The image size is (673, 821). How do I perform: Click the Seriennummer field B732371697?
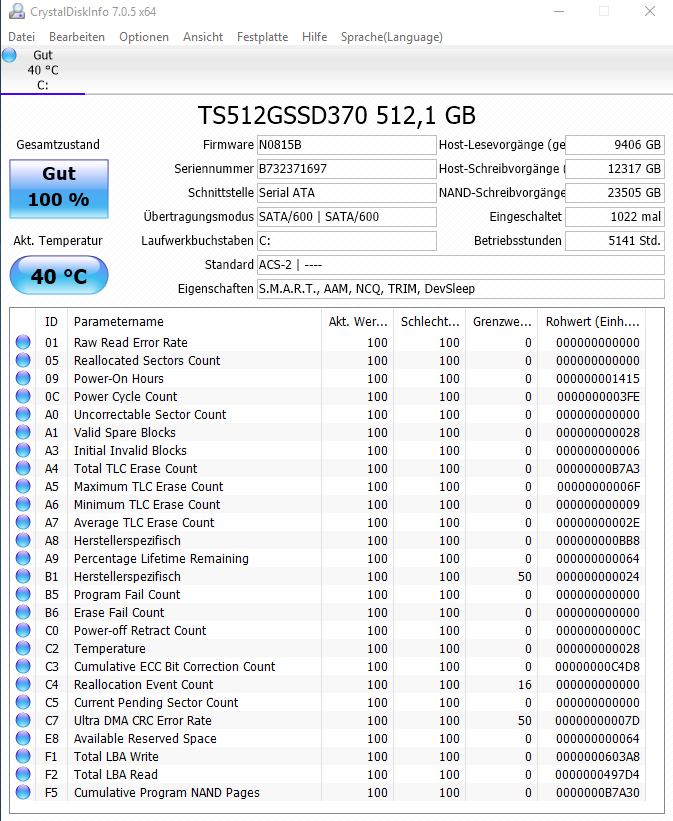pyautogui.click(x=346, y=169)
